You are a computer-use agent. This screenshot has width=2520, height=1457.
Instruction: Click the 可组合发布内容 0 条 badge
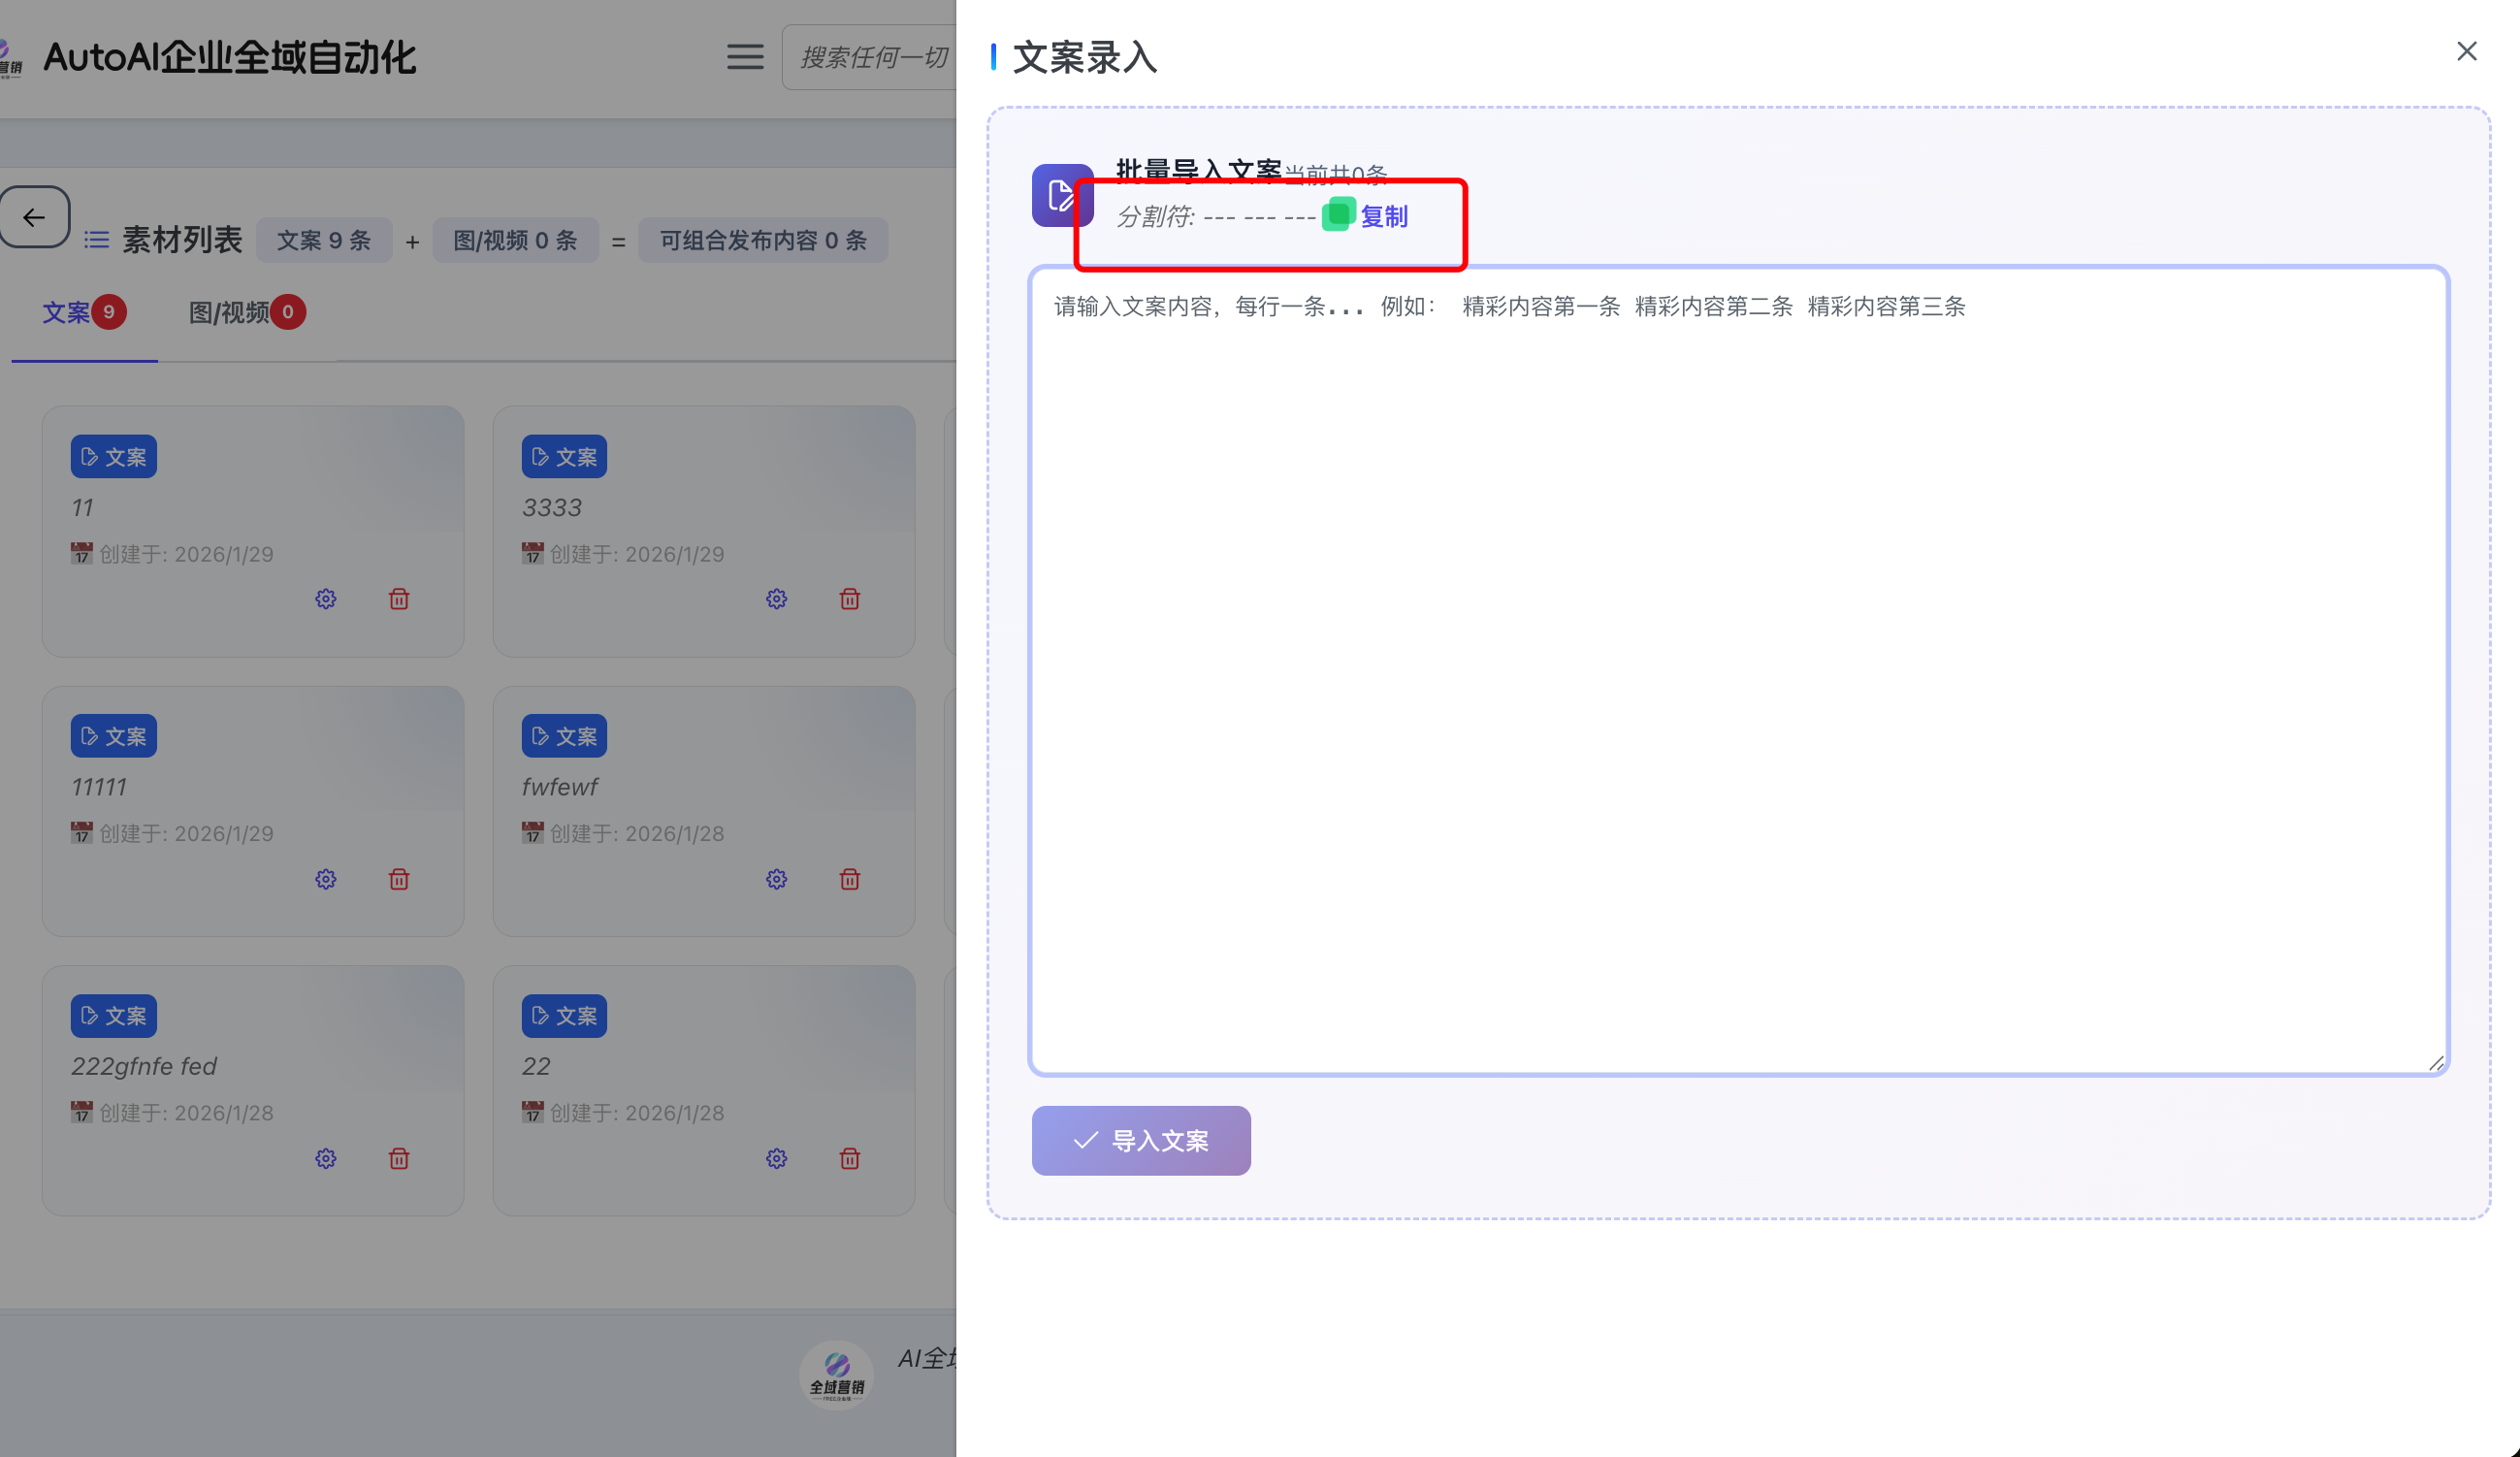(x=763, y=241)
